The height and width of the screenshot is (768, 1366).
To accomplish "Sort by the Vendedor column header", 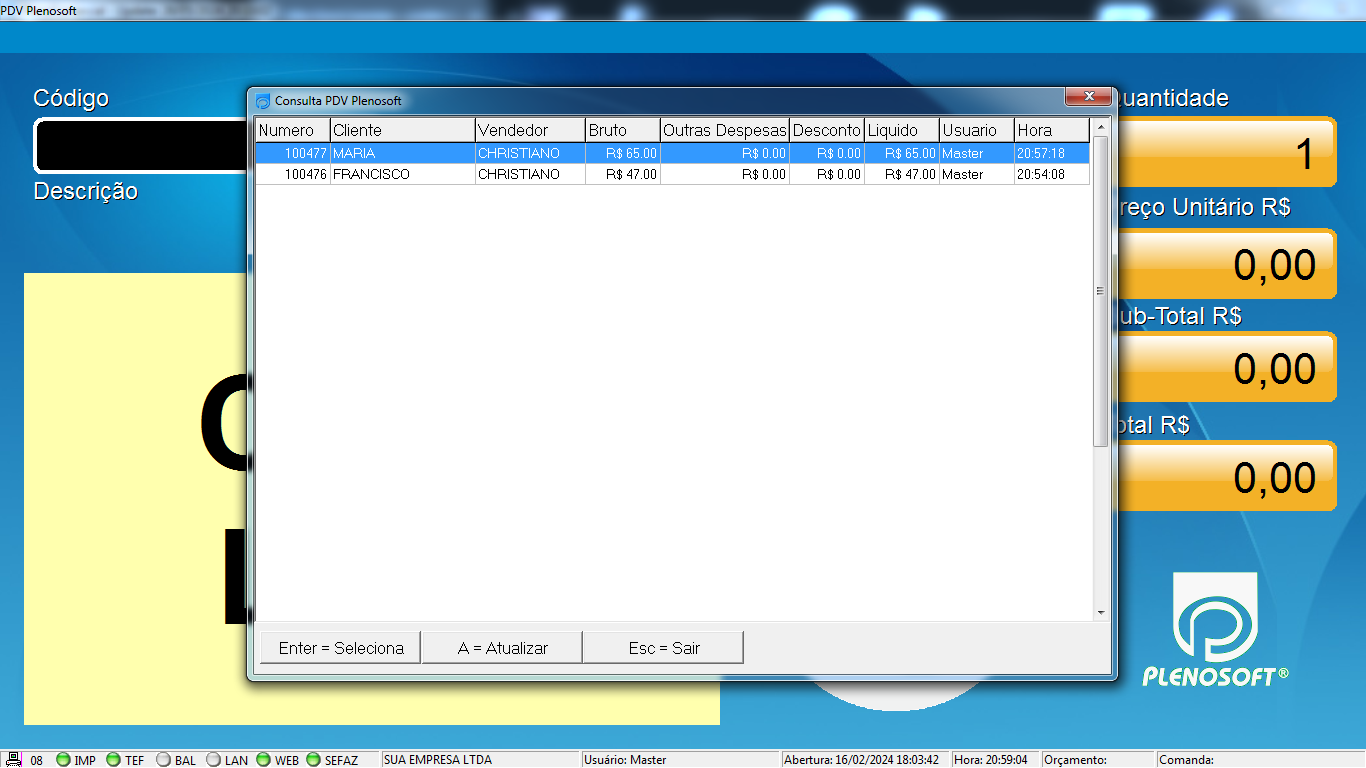I will pyautogui.click(x=529, y=130).
